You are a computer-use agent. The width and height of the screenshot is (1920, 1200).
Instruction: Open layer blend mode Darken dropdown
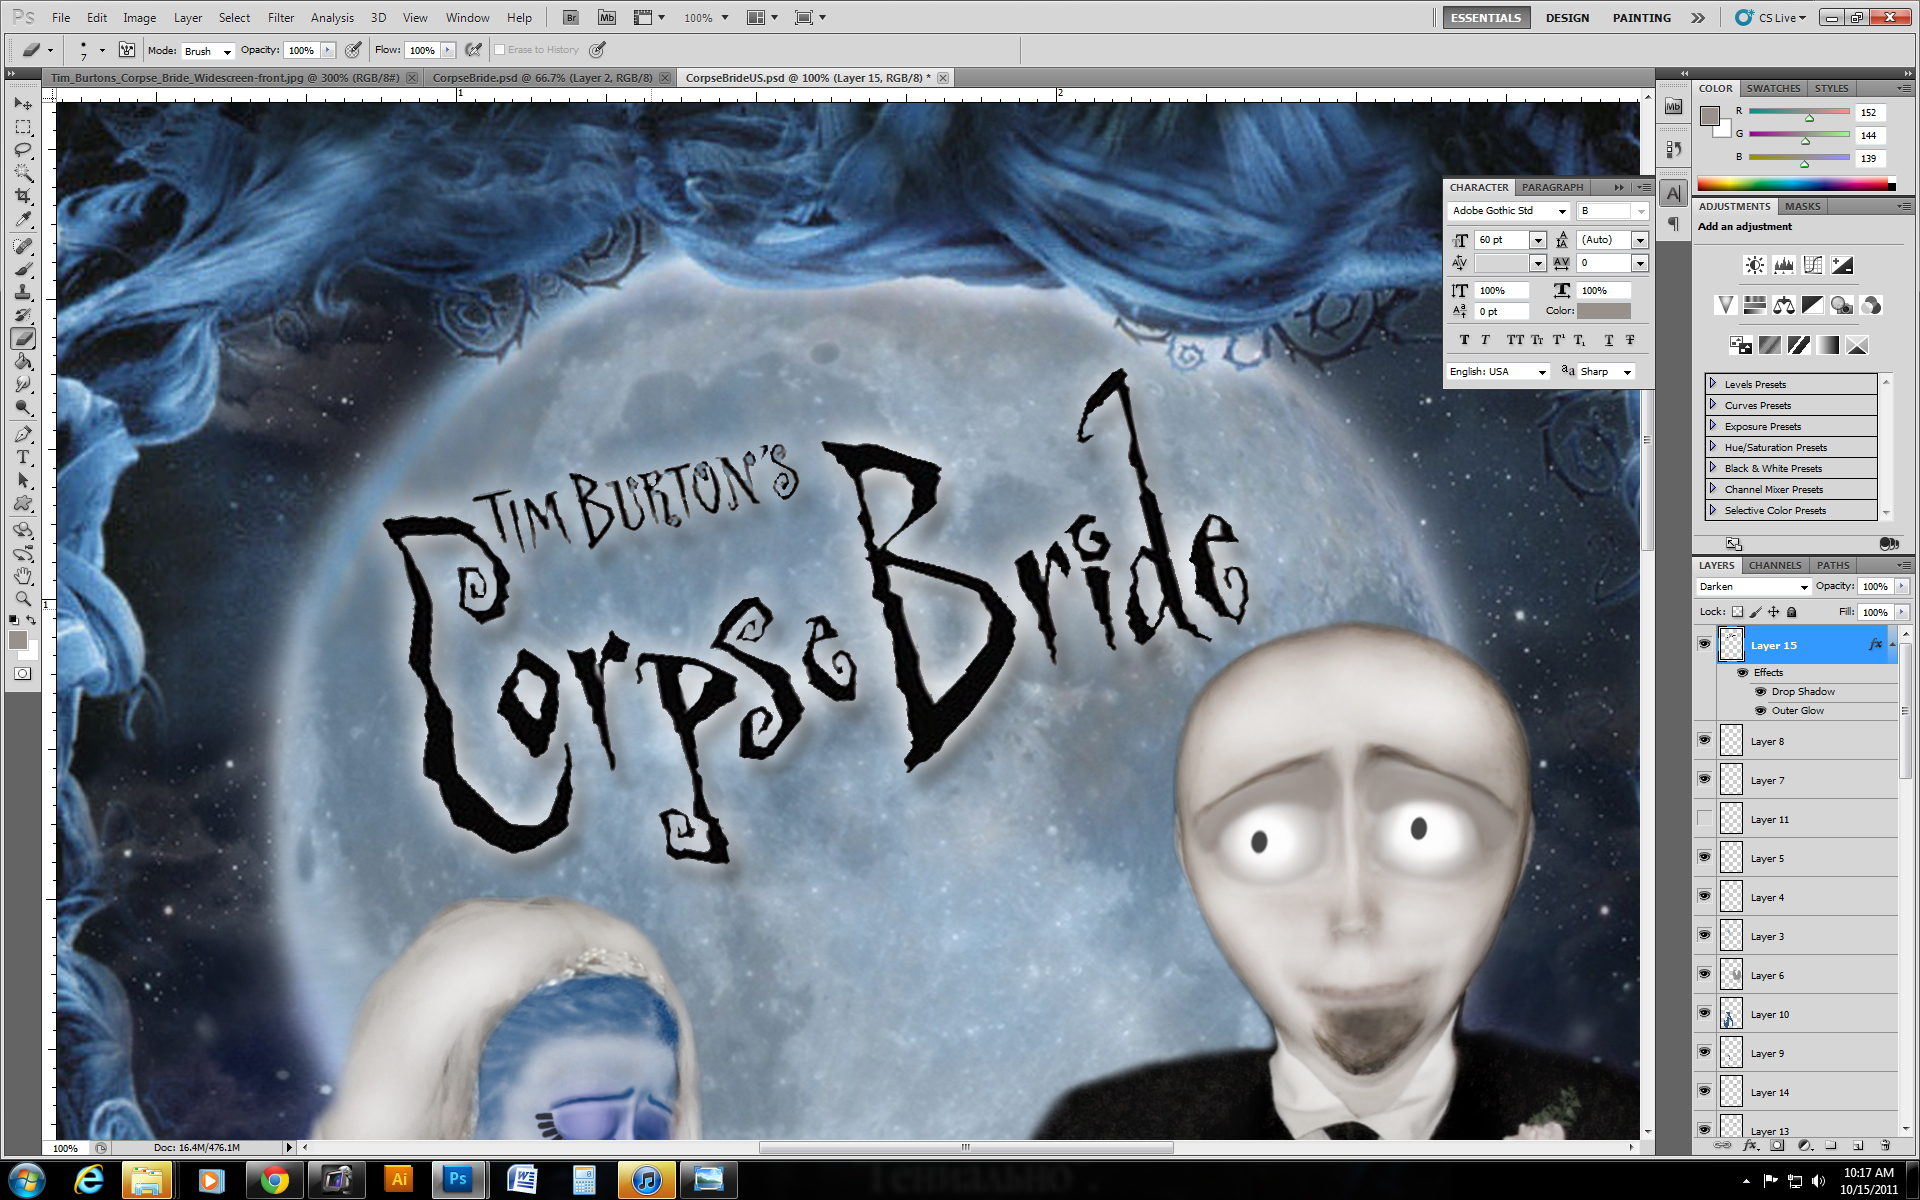pos(1753,587)
